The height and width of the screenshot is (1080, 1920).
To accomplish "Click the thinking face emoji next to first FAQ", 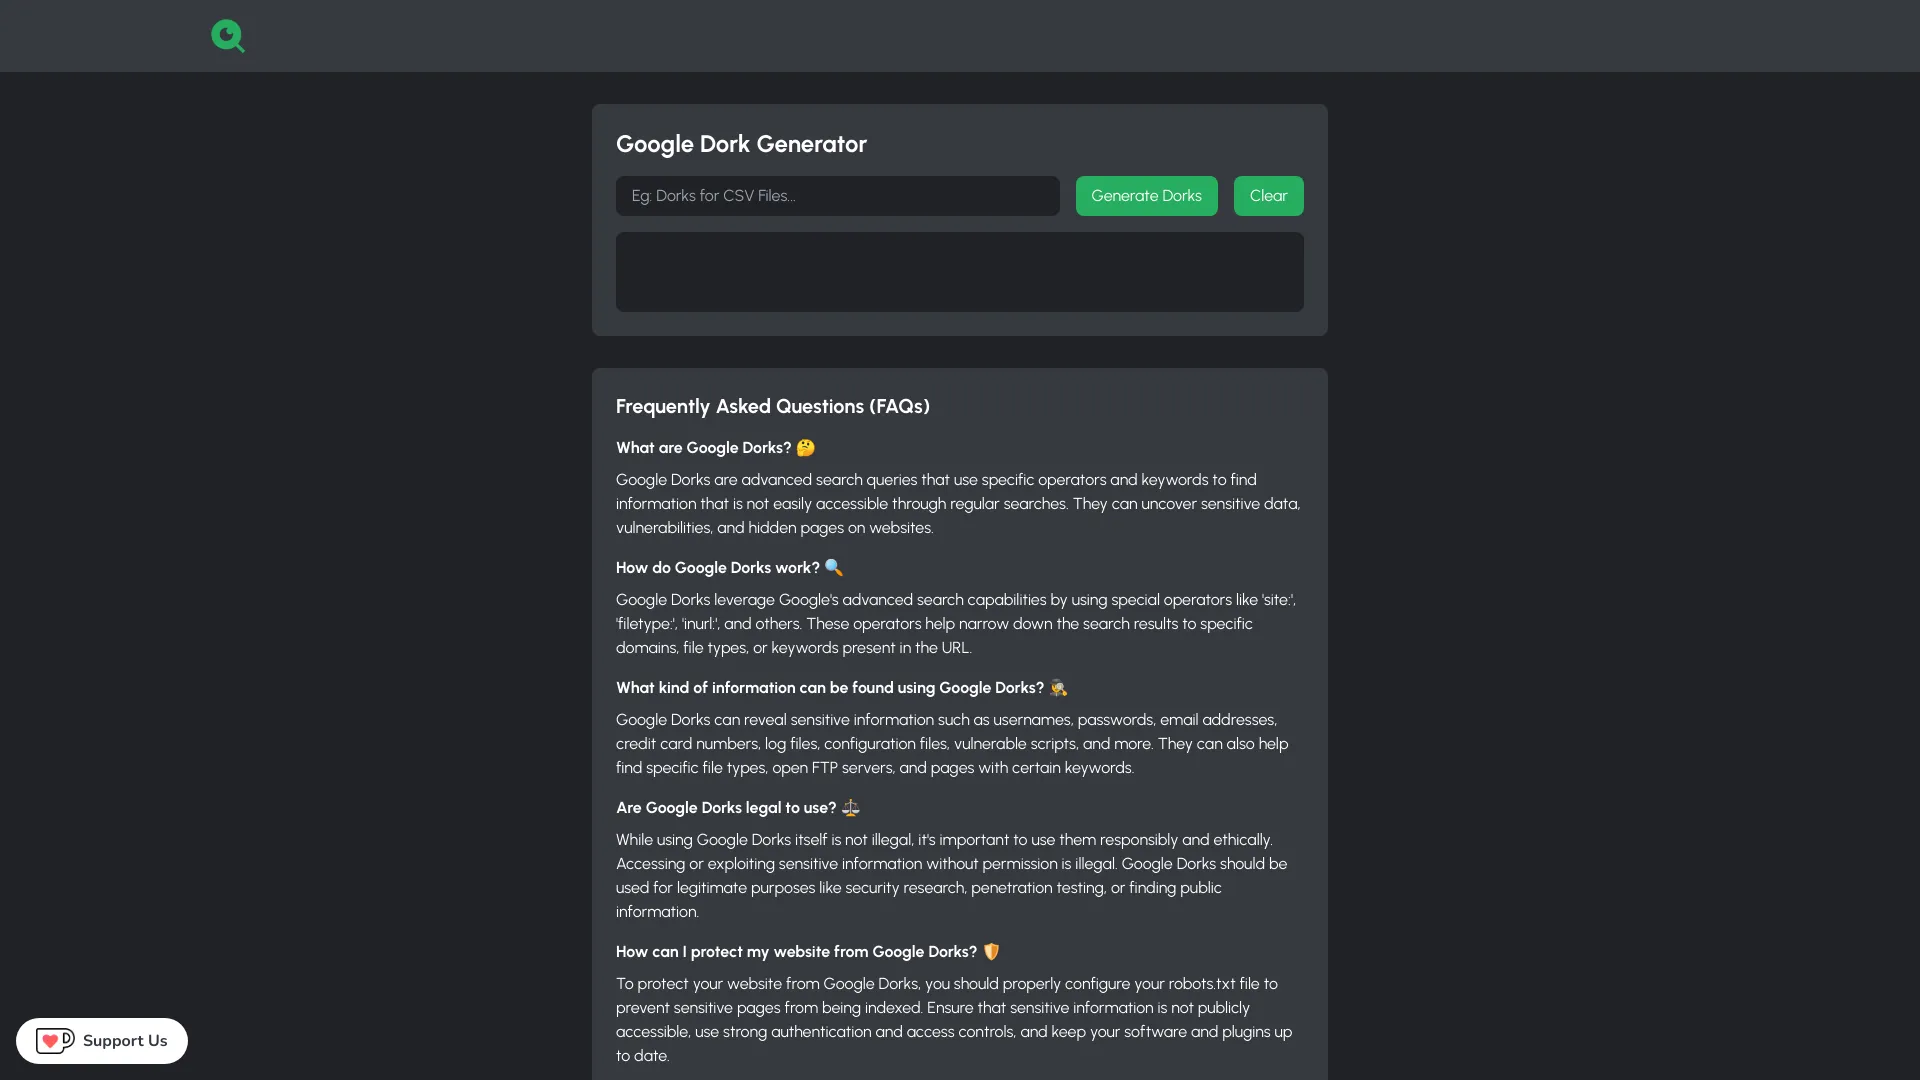I will point(806,447).
